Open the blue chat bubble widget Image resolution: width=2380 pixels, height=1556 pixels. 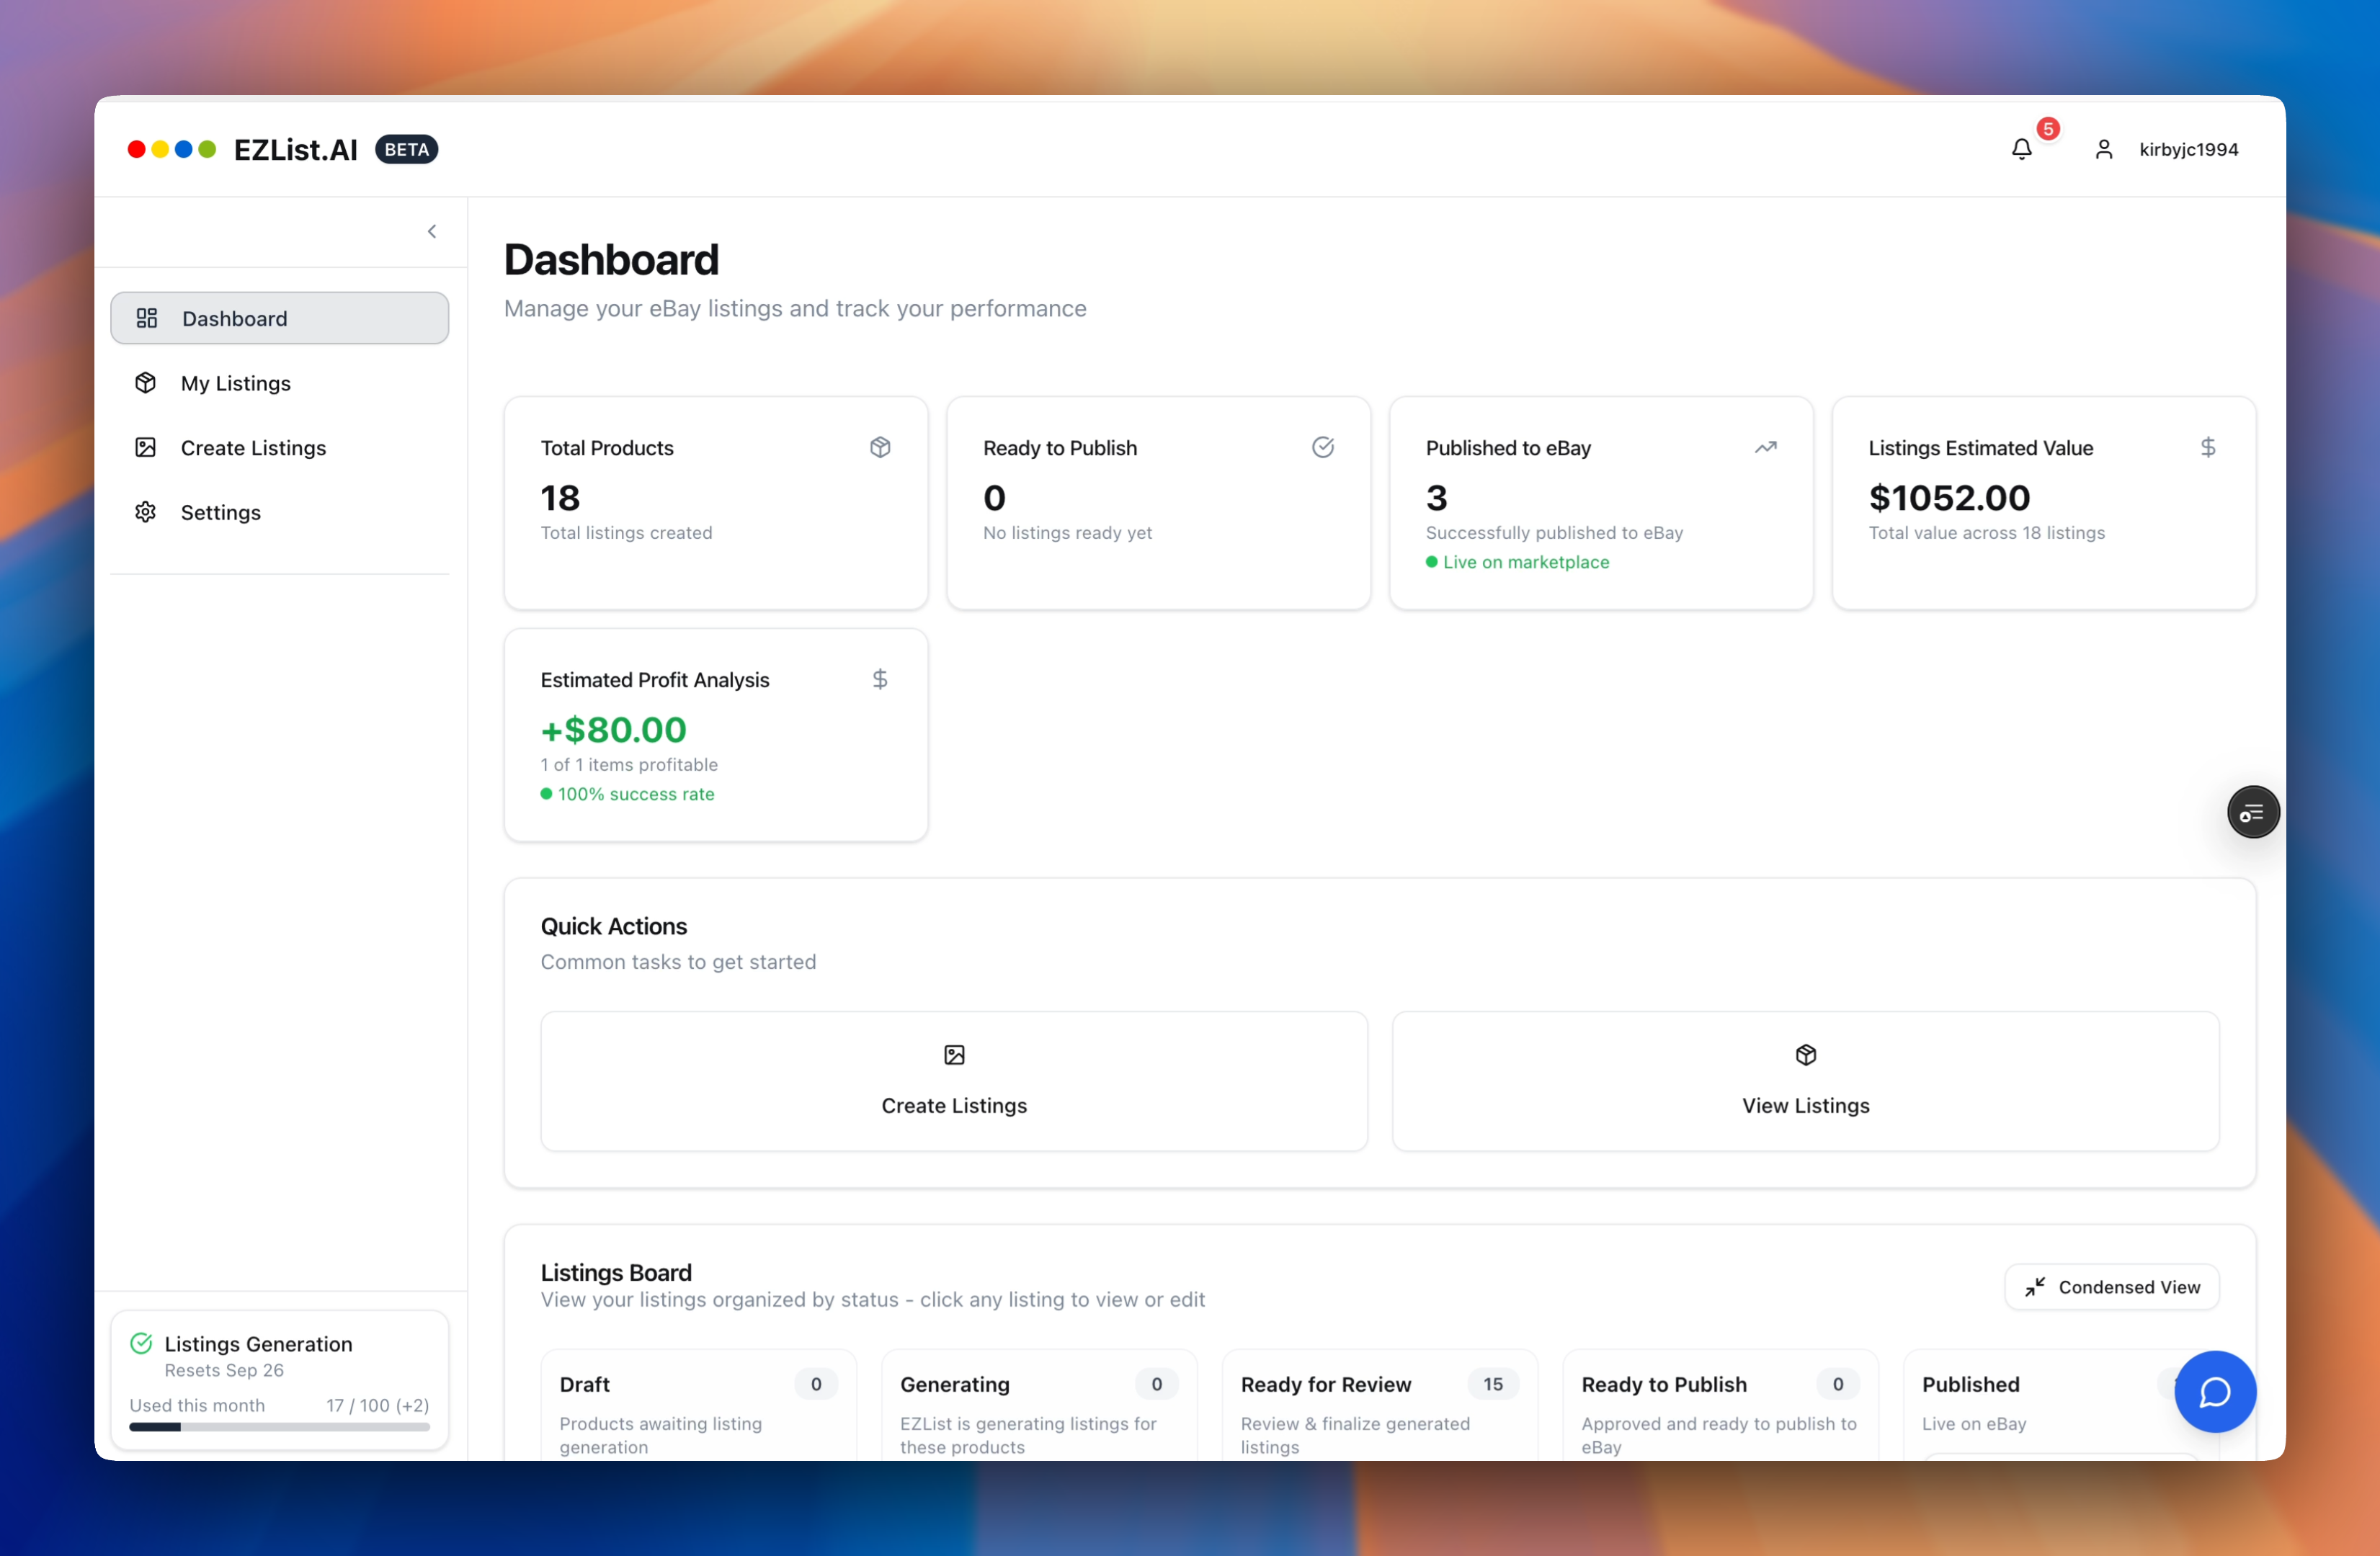point(2214,1391)
